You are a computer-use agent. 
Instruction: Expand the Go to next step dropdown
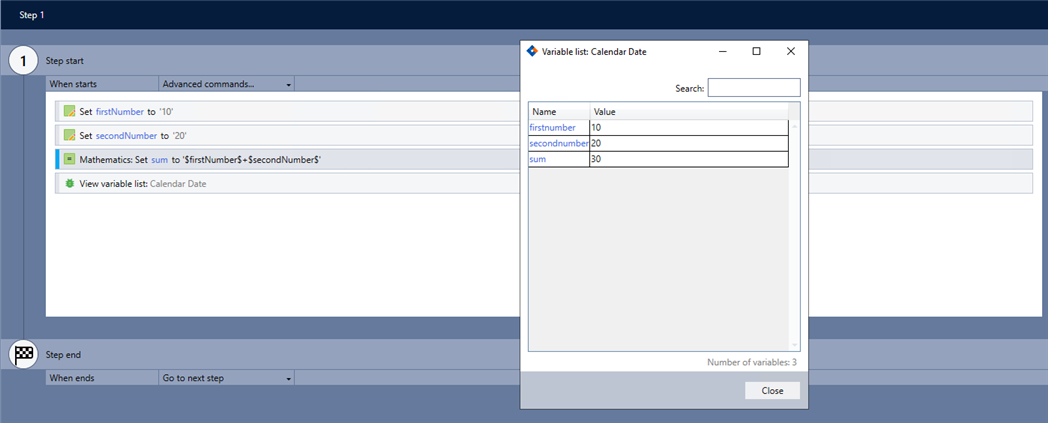(x=227, y=378)
